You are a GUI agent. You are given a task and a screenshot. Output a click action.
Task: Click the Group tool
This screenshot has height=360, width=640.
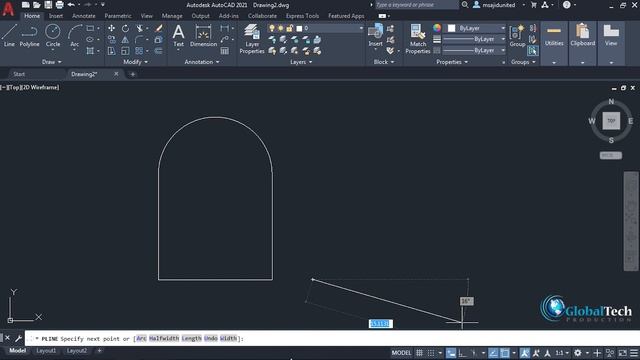coord(517,36)
